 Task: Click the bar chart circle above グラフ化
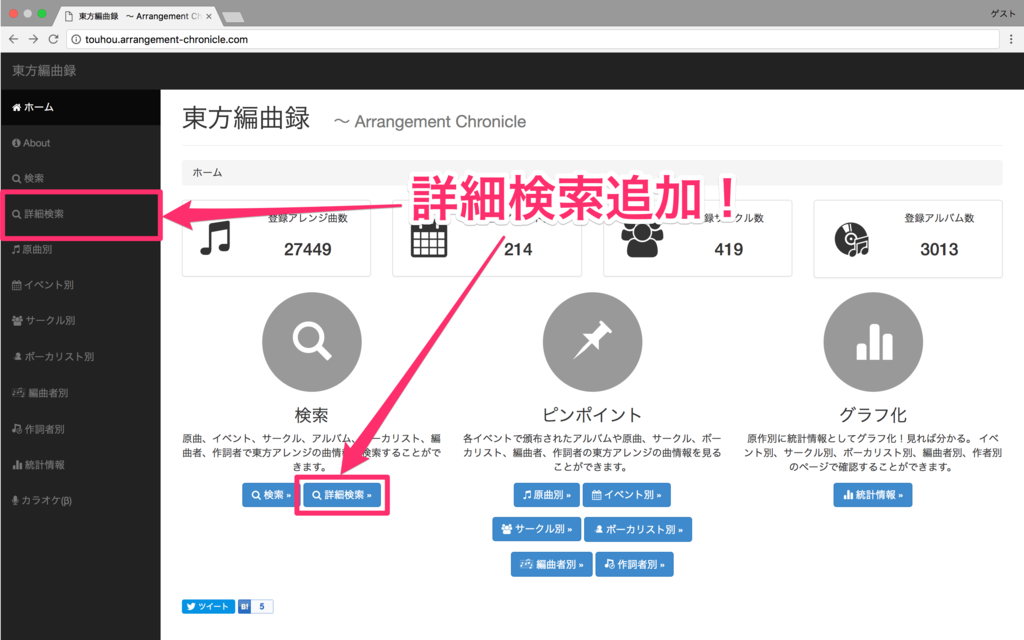(x=873, y=342)
